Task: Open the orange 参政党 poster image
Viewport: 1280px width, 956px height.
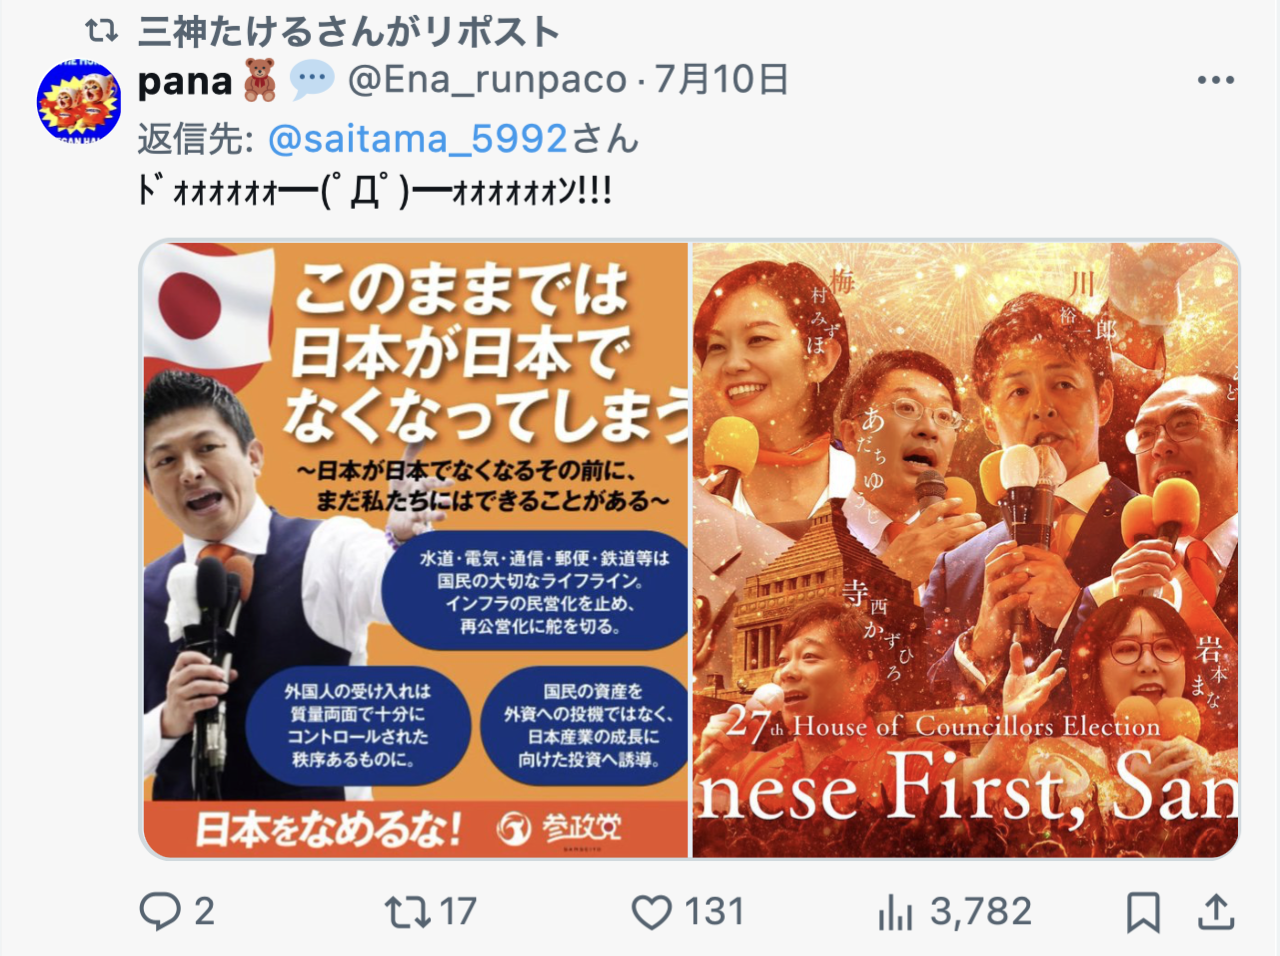Action: pos(415,550)
